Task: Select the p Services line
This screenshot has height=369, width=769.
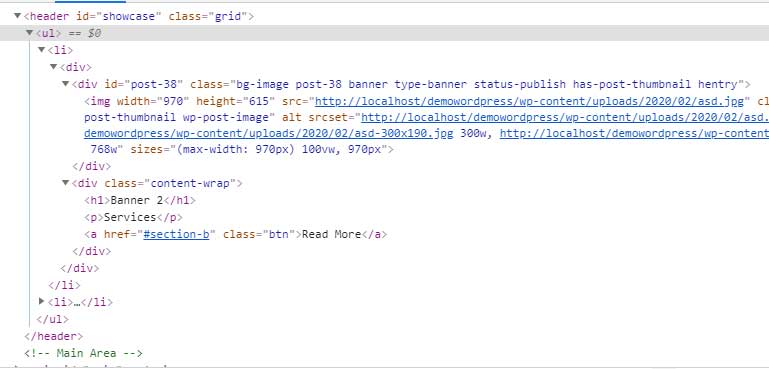Action: pos(133,217)
